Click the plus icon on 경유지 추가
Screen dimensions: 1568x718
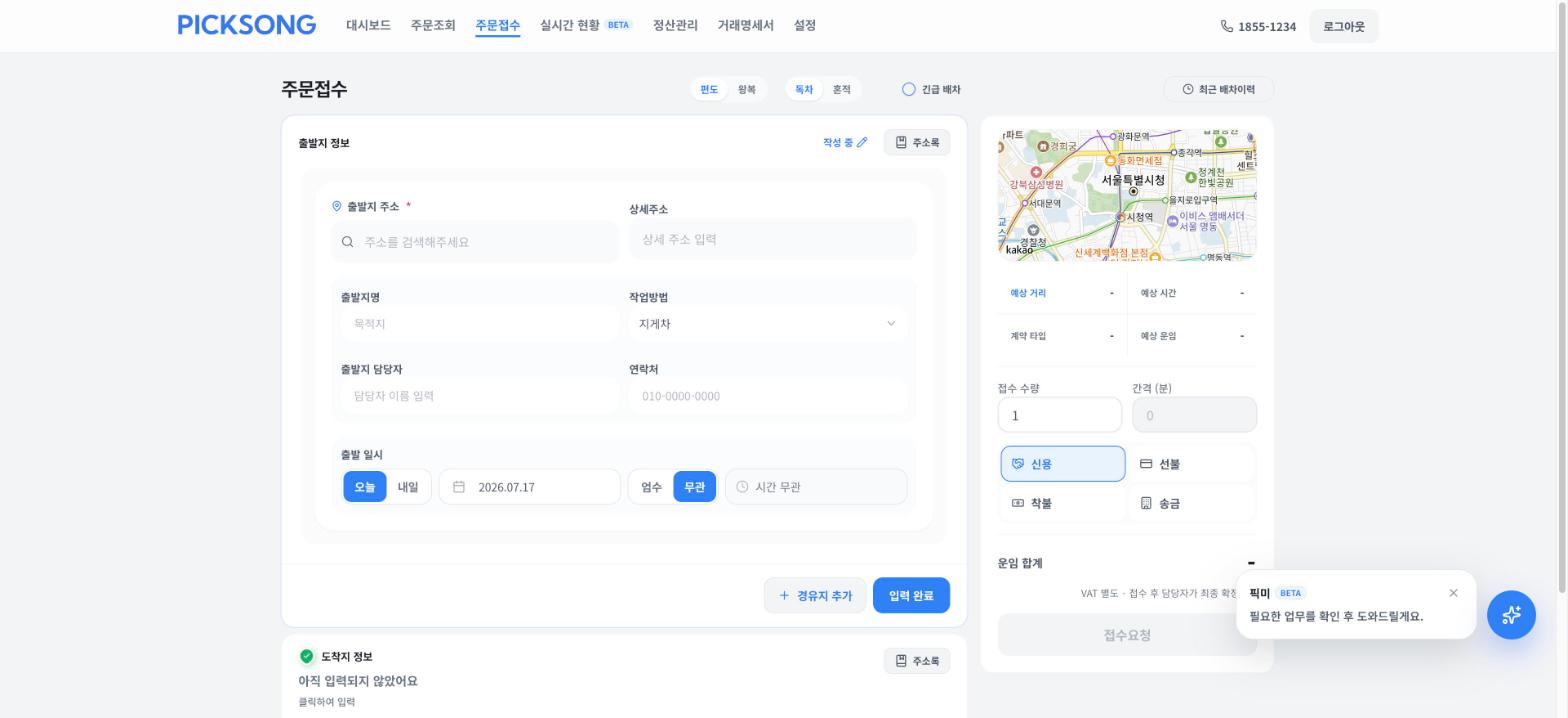point(784,595)
